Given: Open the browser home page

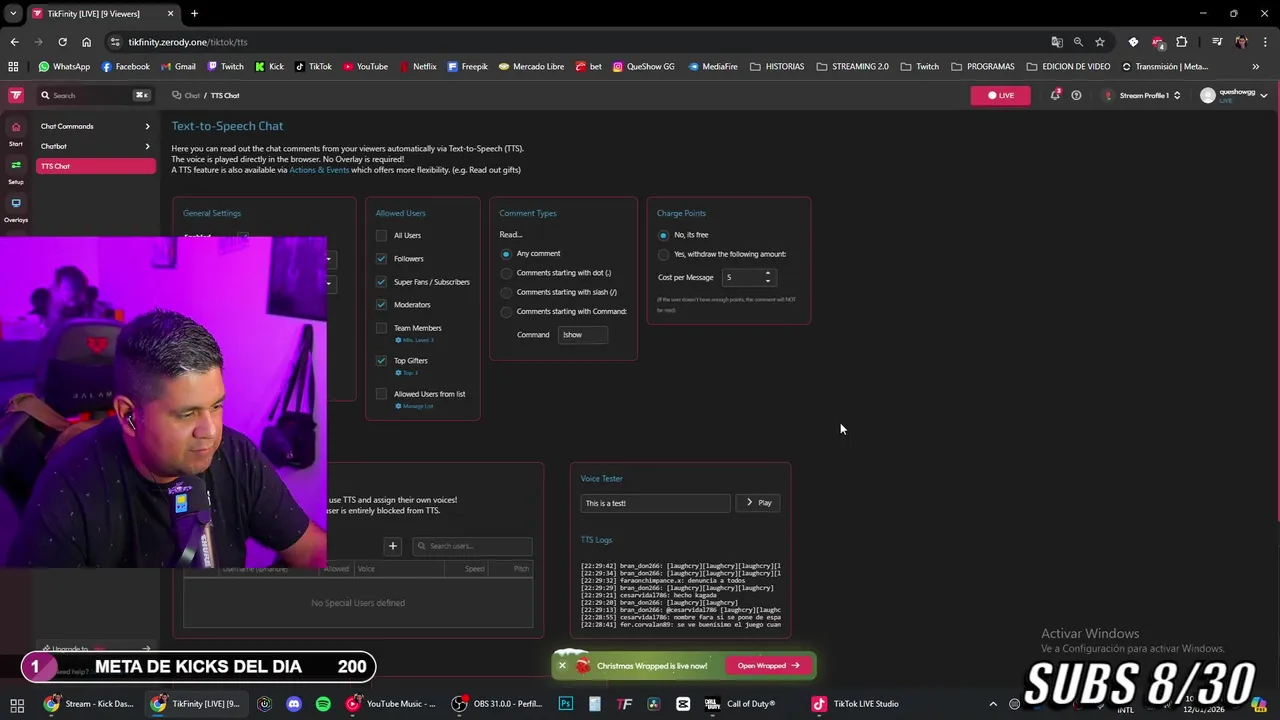Looking at the screenshot, I should tap(86, 42).
